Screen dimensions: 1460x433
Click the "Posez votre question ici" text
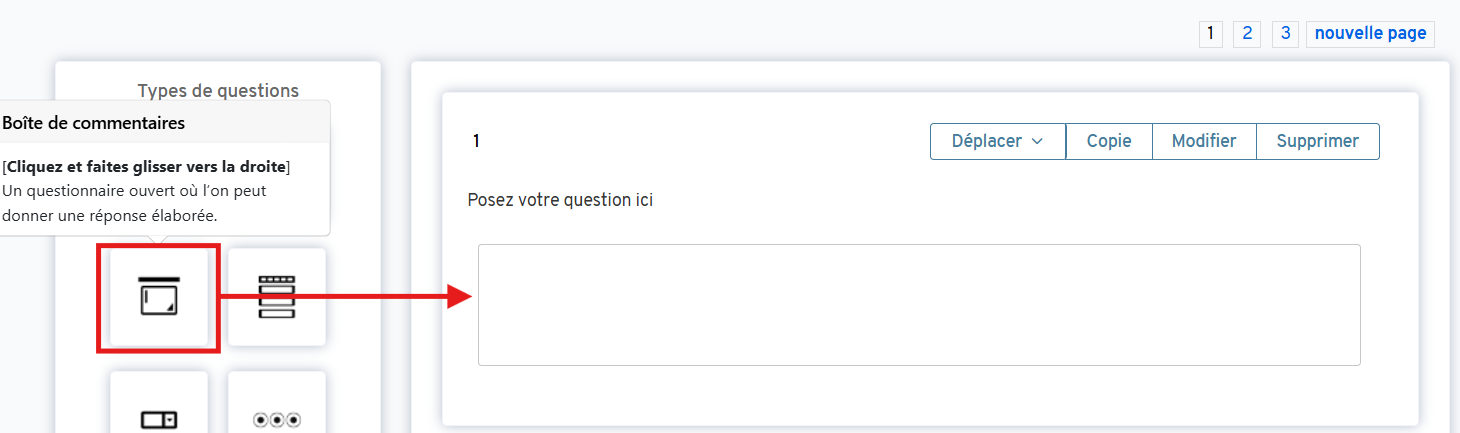(560, 200)
